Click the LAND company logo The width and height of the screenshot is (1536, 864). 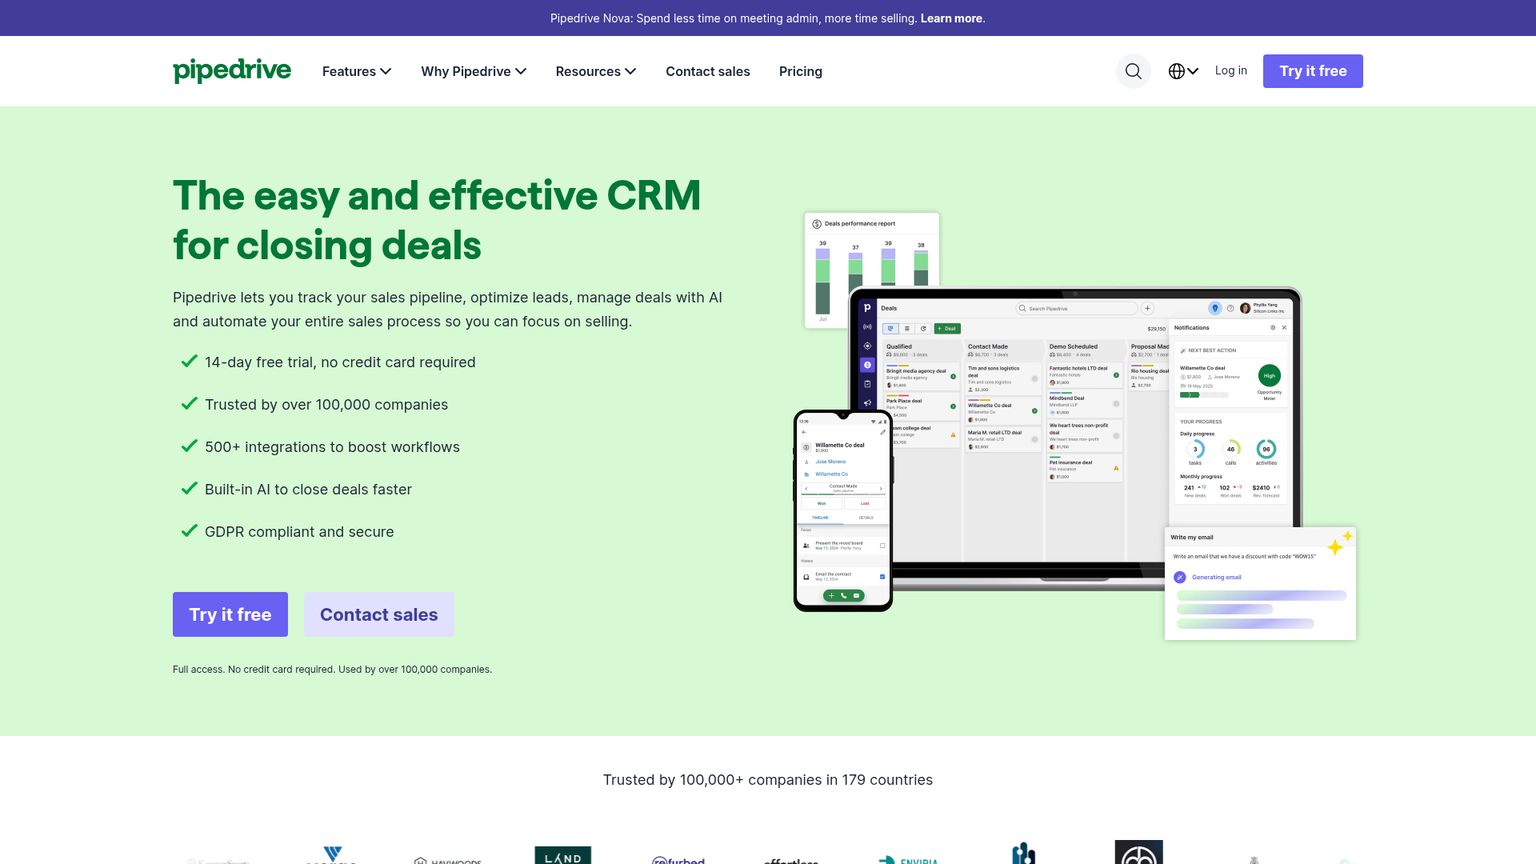pos(563,856)
